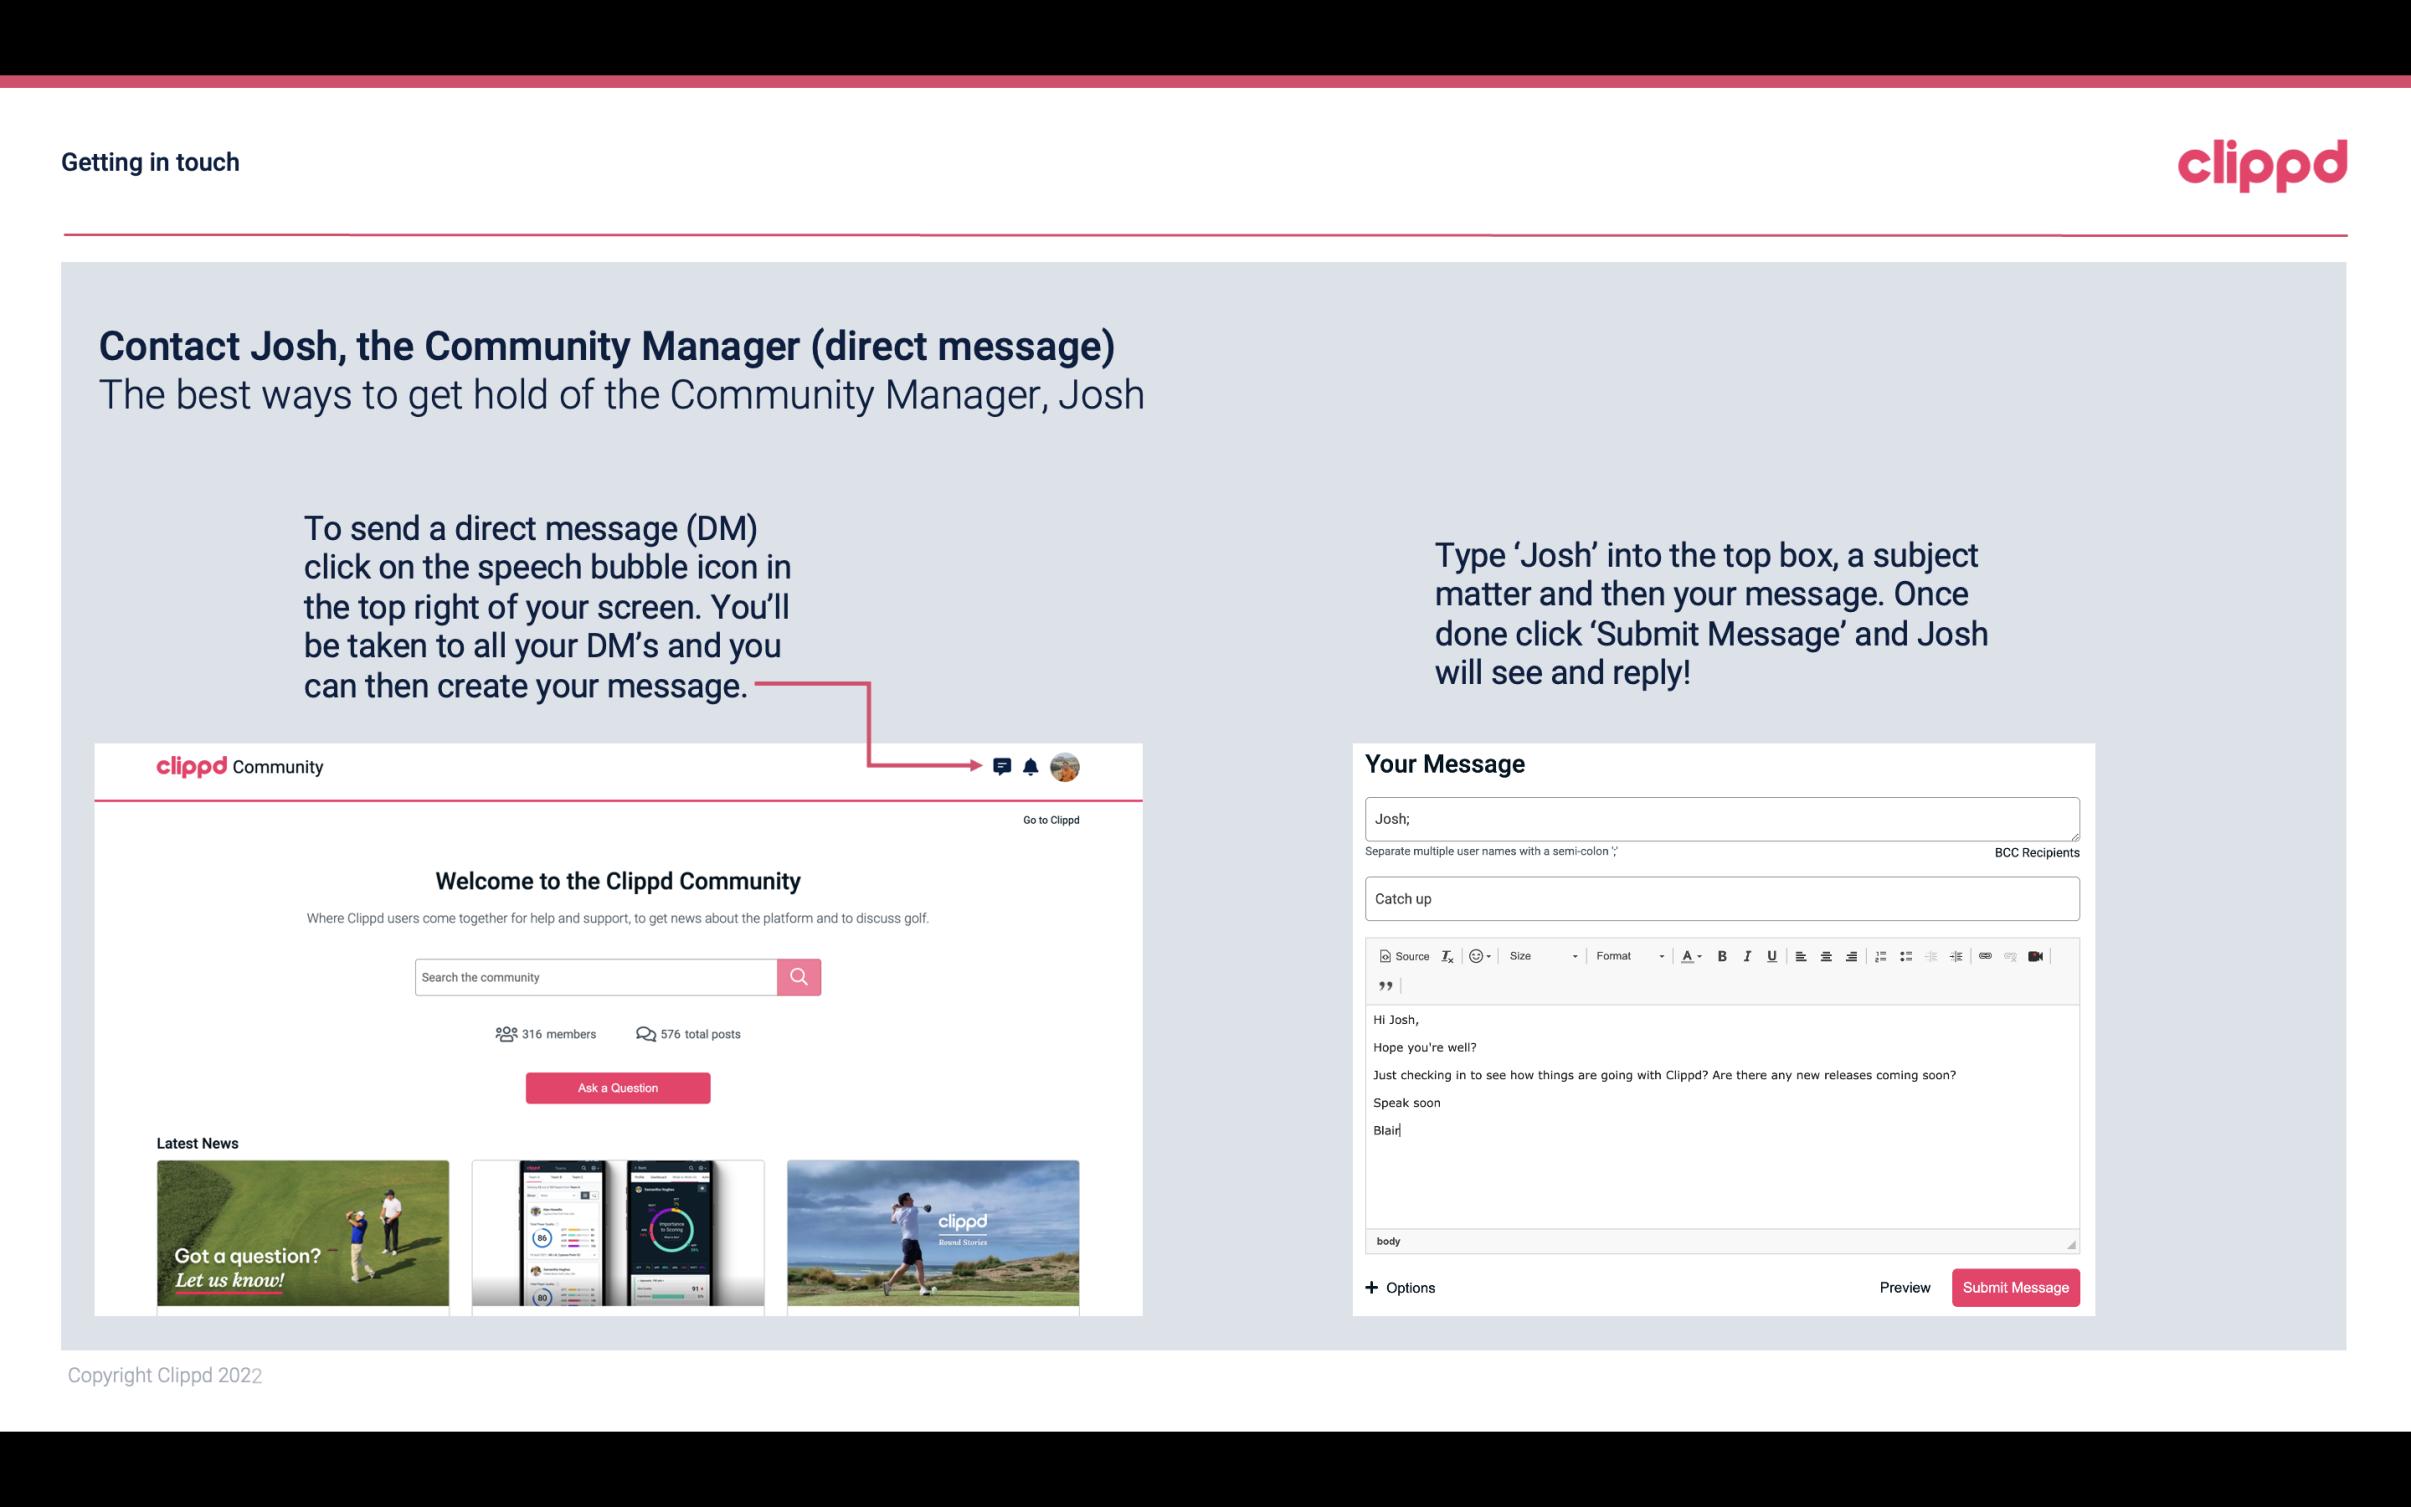The height and width of the screenshot is (1507, 2411).
Task: Click the user profile avatar icon
Action: 1066,766
